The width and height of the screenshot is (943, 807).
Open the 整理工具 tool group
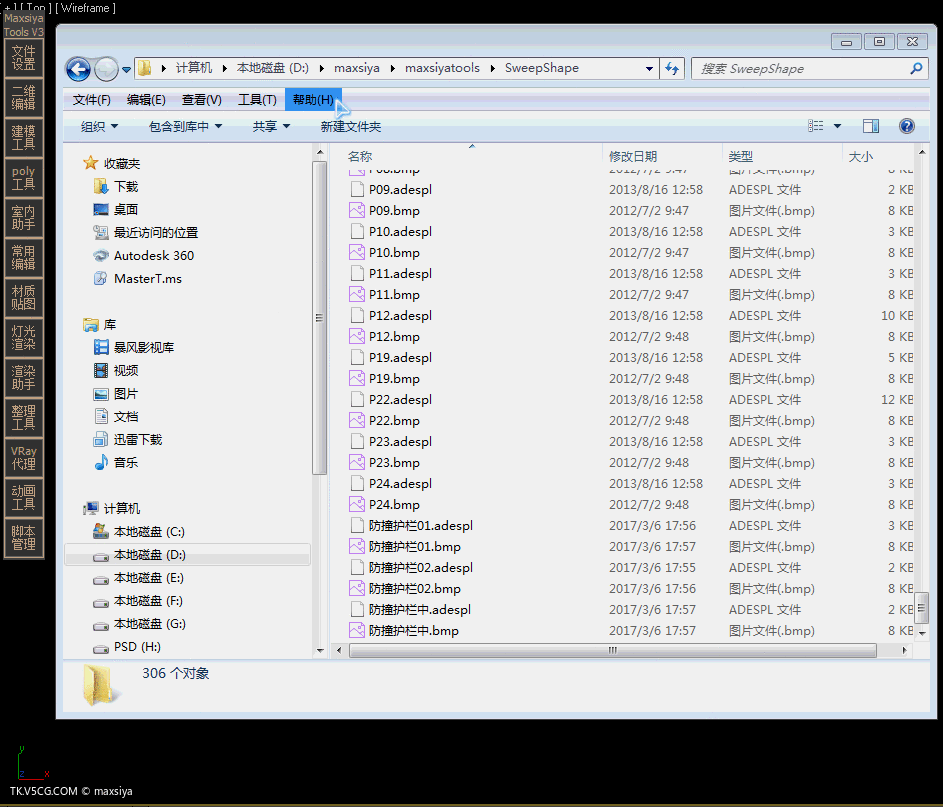pyautogui.click(x=23, y=417)
